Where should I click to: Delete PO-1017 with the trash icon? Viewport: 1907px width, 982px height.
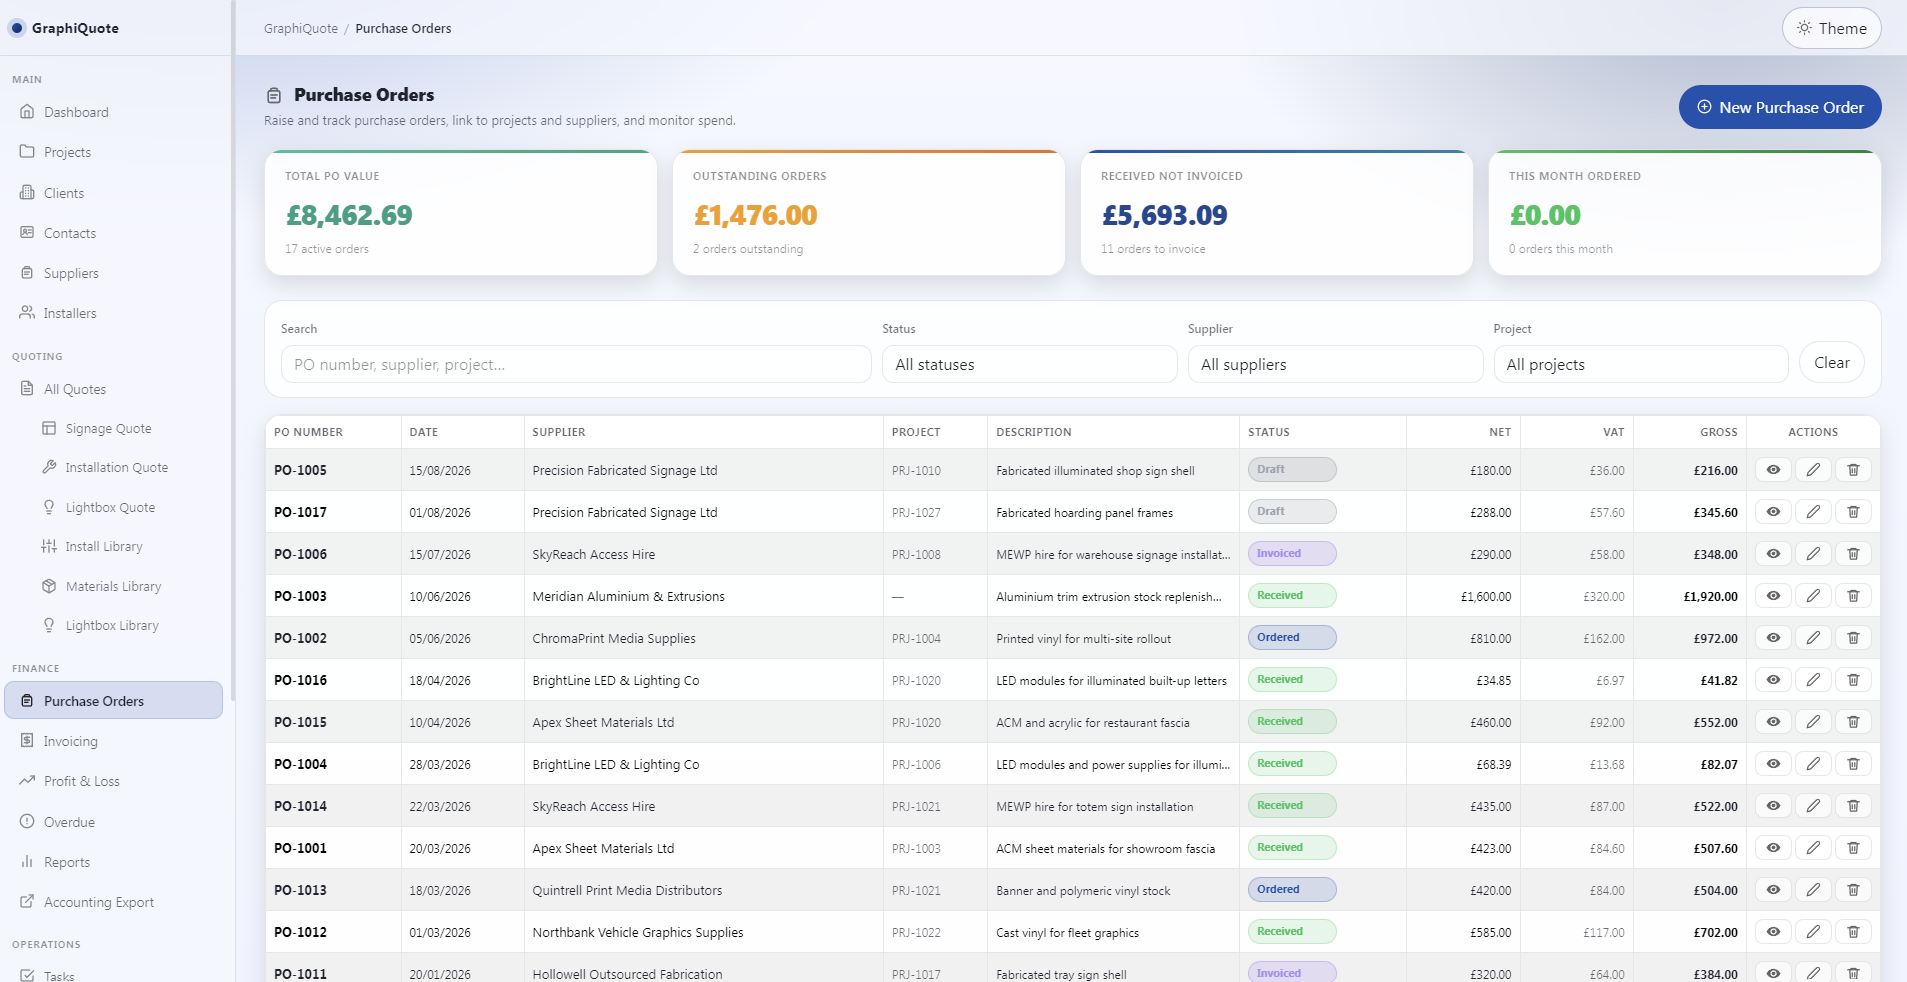point(1853,512)
